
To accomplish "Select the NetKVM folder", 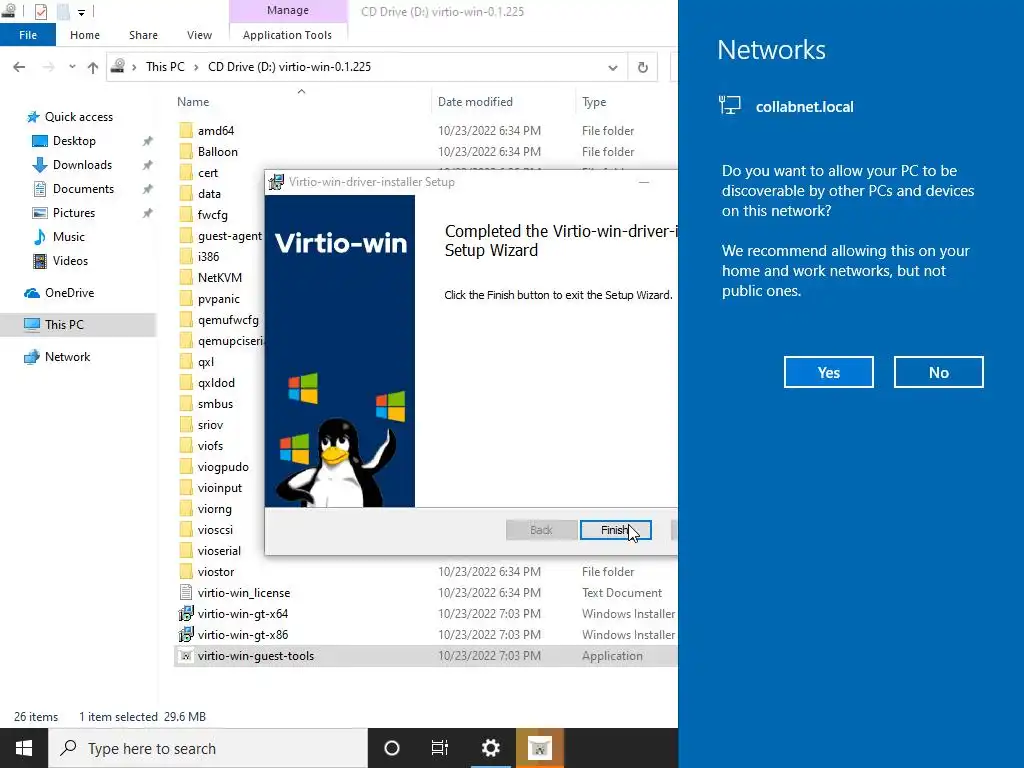I will click(219, 278).
